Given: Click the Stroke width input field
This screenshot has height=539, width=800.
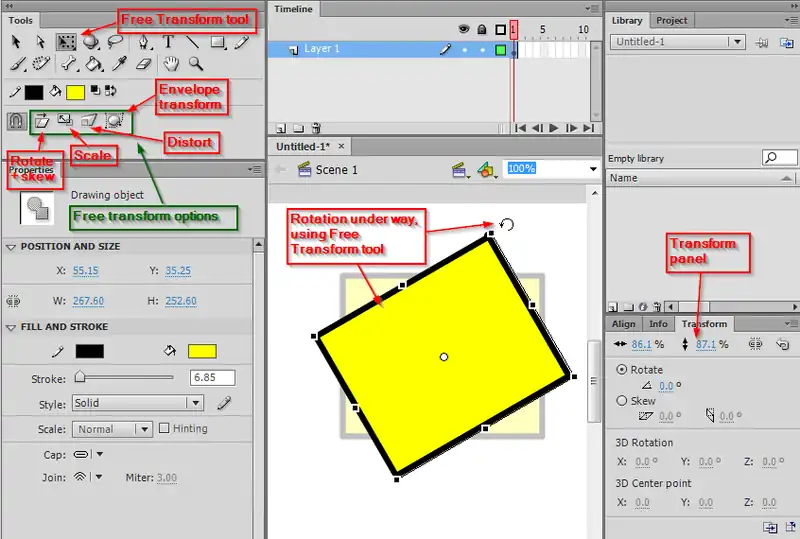Looking at the screenshot, I should tap(212, 378).
